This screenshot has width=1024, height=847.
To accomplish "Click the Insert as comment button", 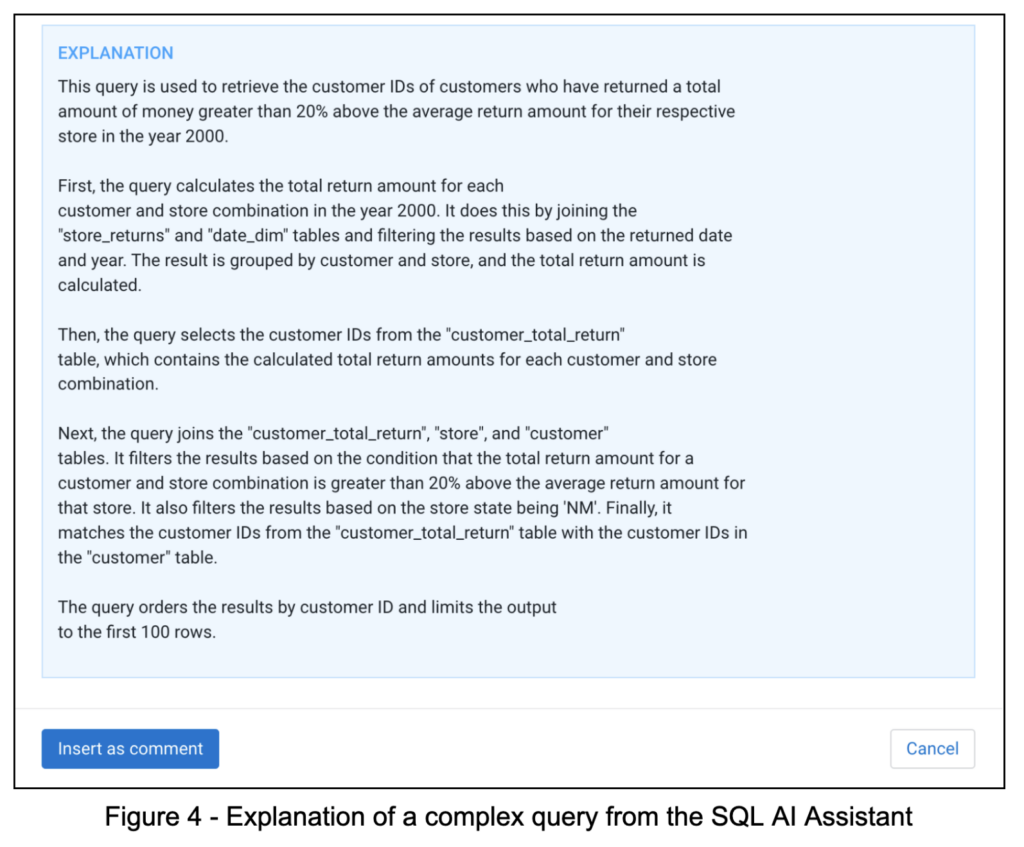I will point(130,748).
